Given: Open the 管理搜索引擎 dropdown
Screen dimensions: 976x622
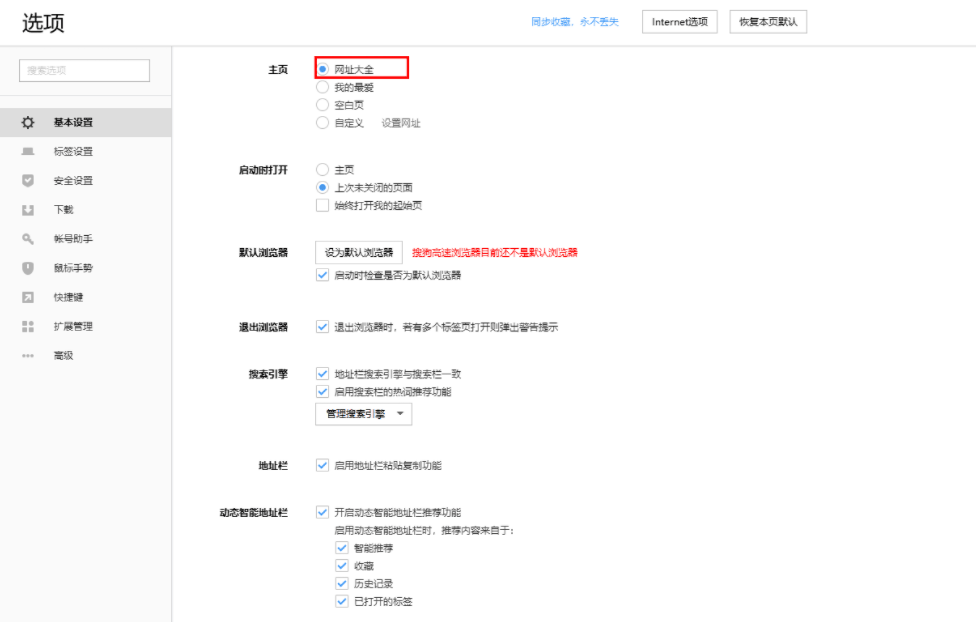Looking at the screenshot, I should [x=363, y=413].
